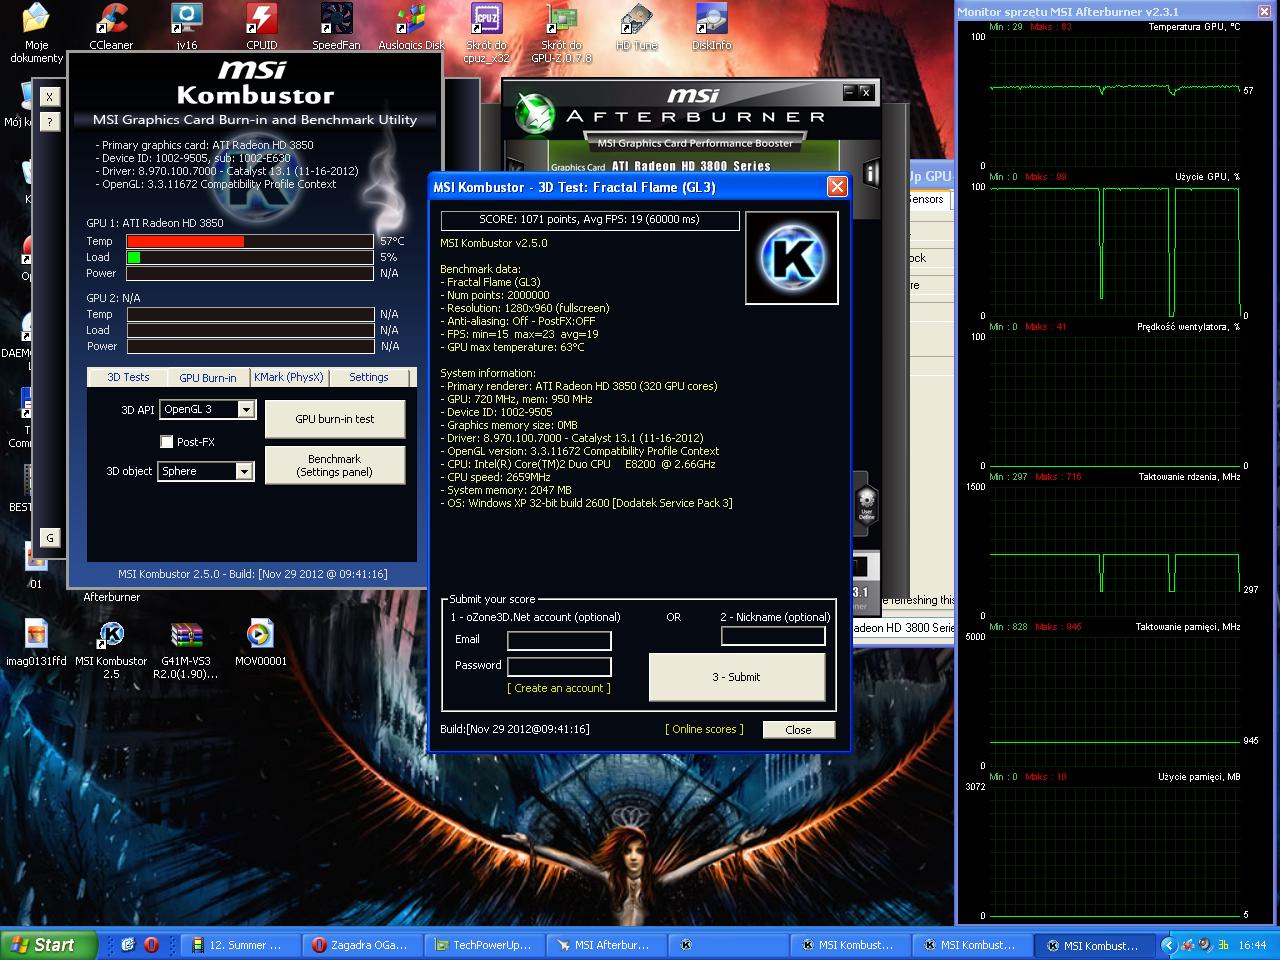1280x960 pixels.
Task: Click the Benchmark (Settings panel) button
Action: pos(335,465)
